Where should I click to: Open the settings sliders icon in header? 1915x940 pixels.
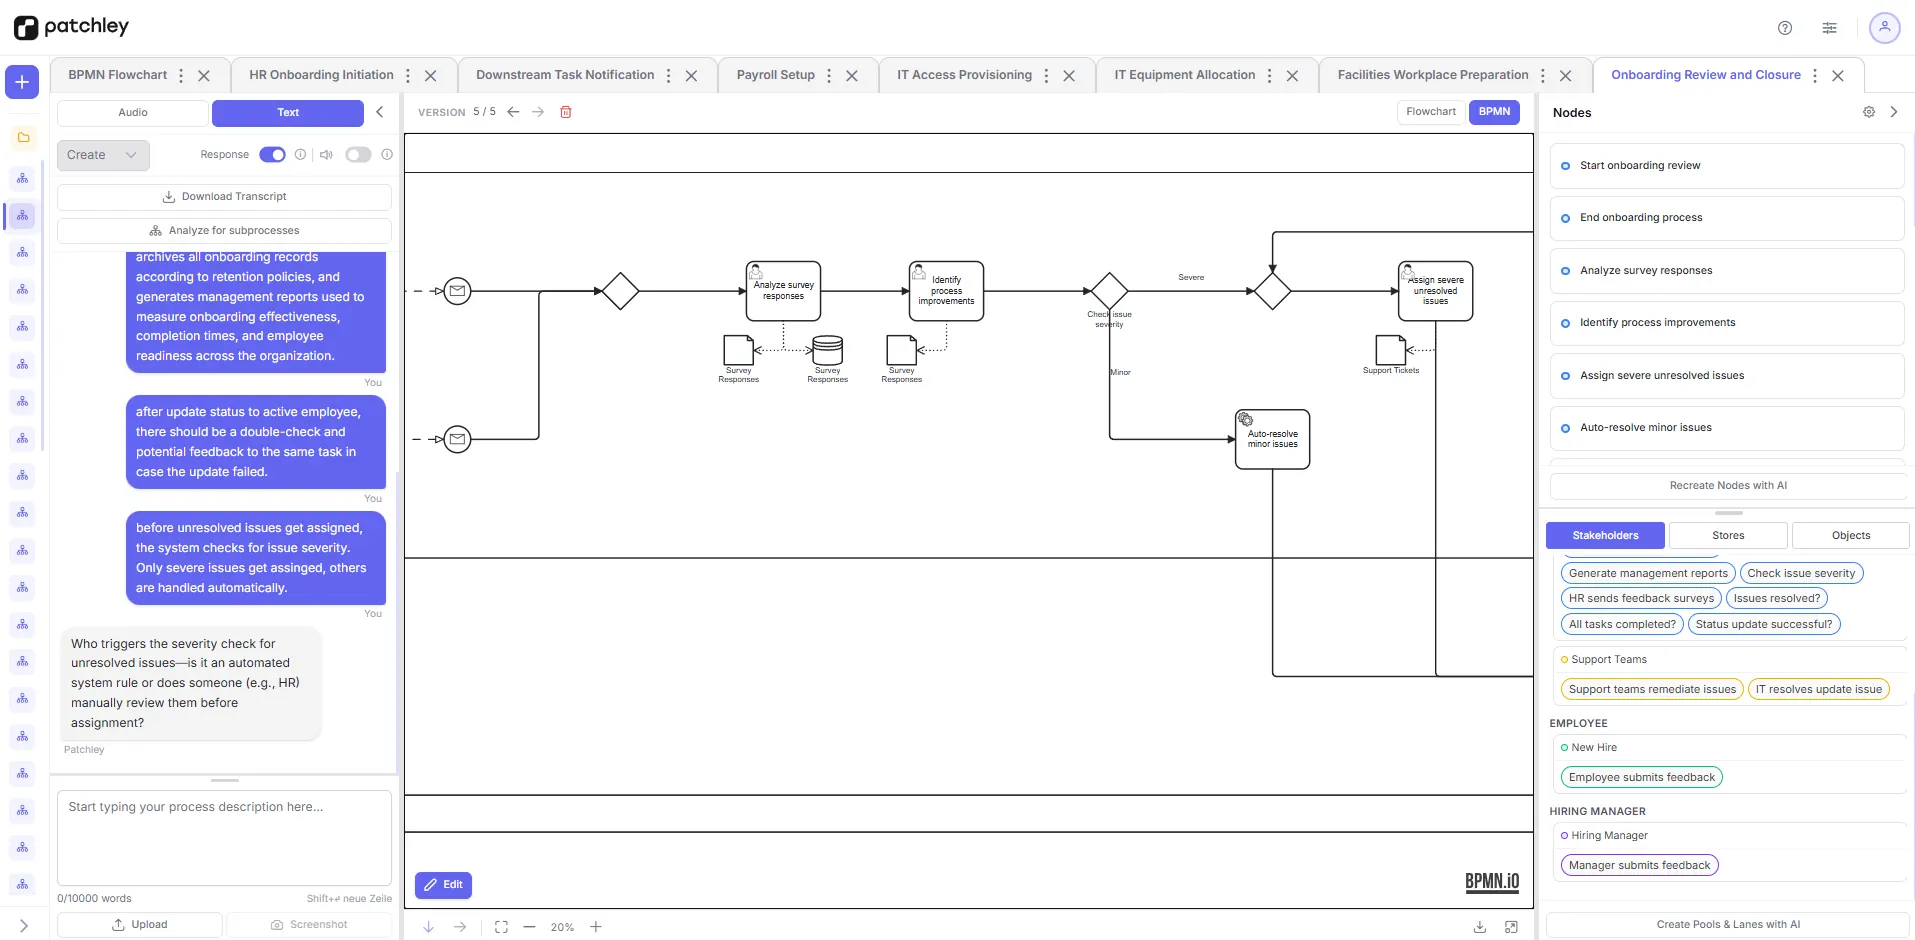point(1829,28)
